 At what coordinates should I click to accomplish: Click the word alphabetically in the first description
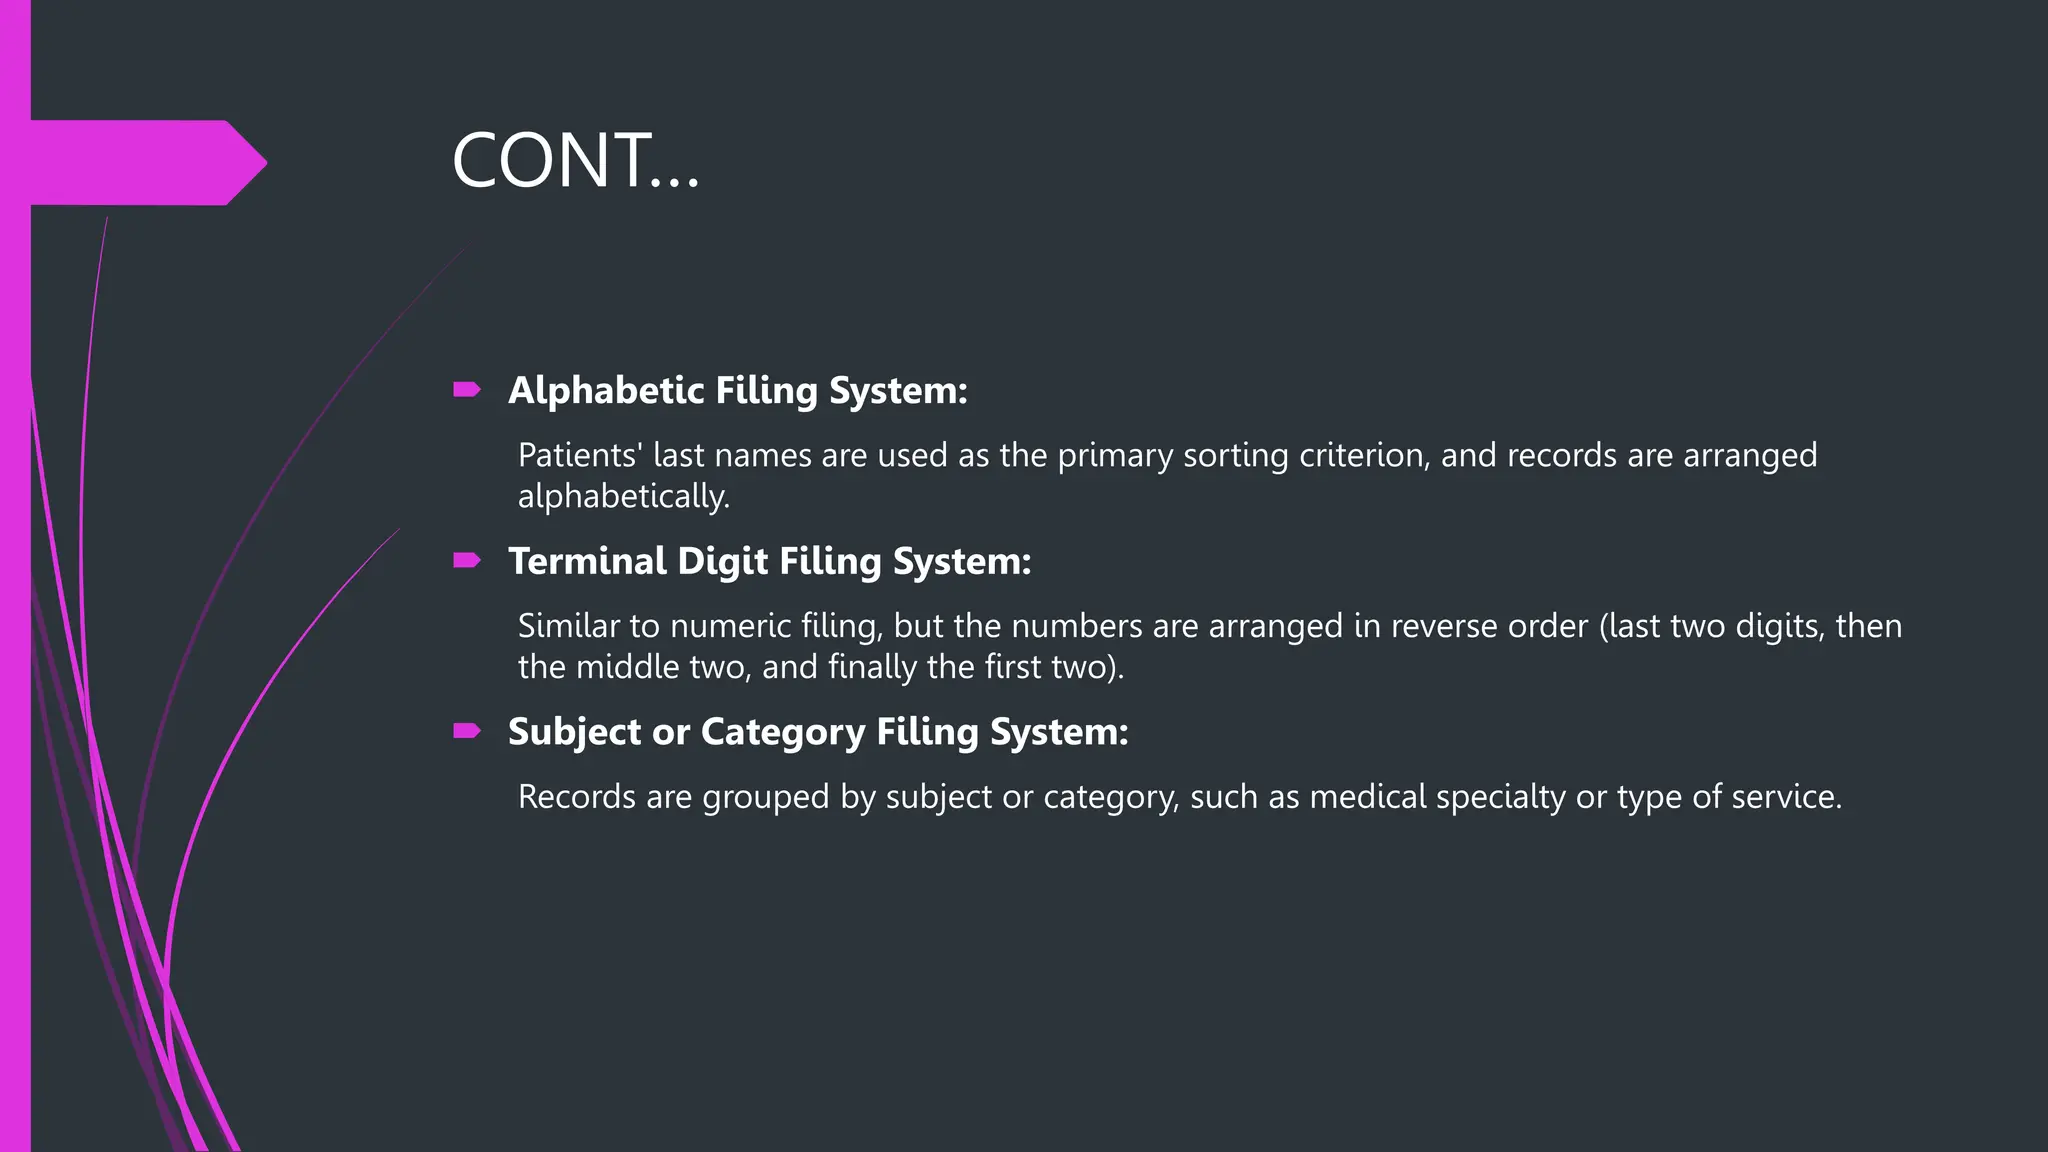pyautogui.click(x=624, y=496)
